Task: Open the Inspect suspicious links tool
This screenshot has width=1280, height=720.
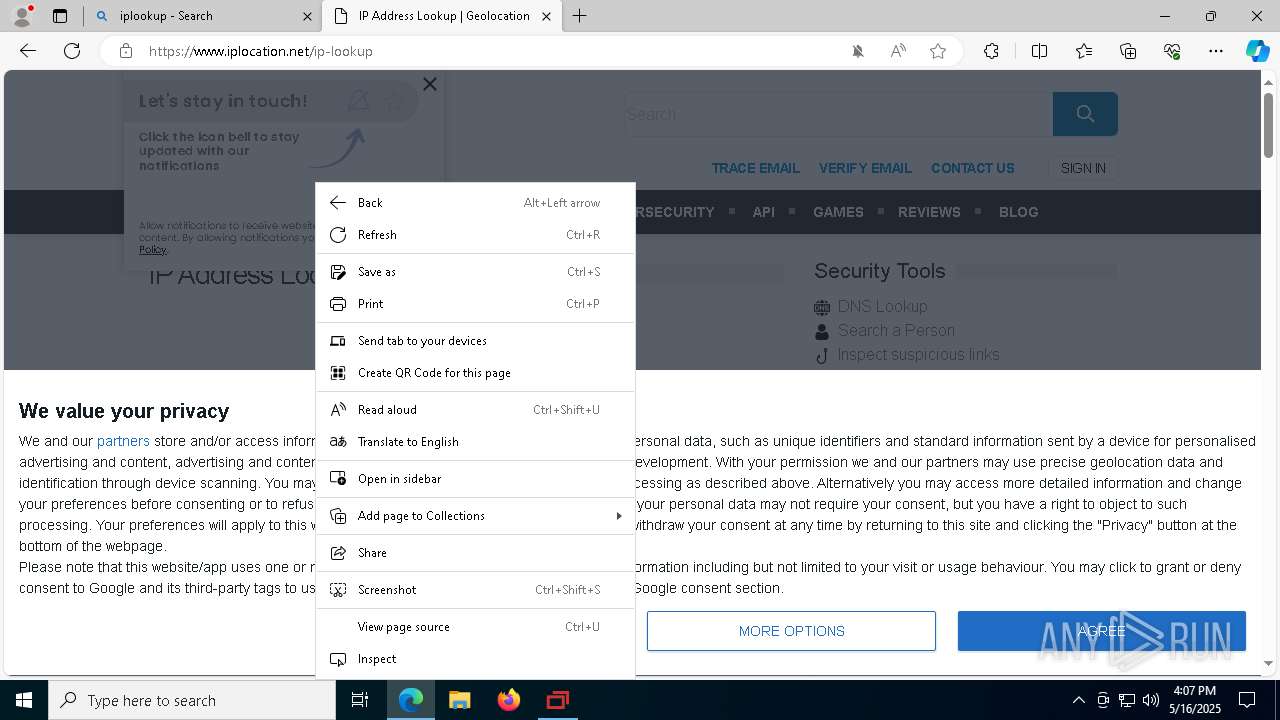Action: (x=918, y=354)
